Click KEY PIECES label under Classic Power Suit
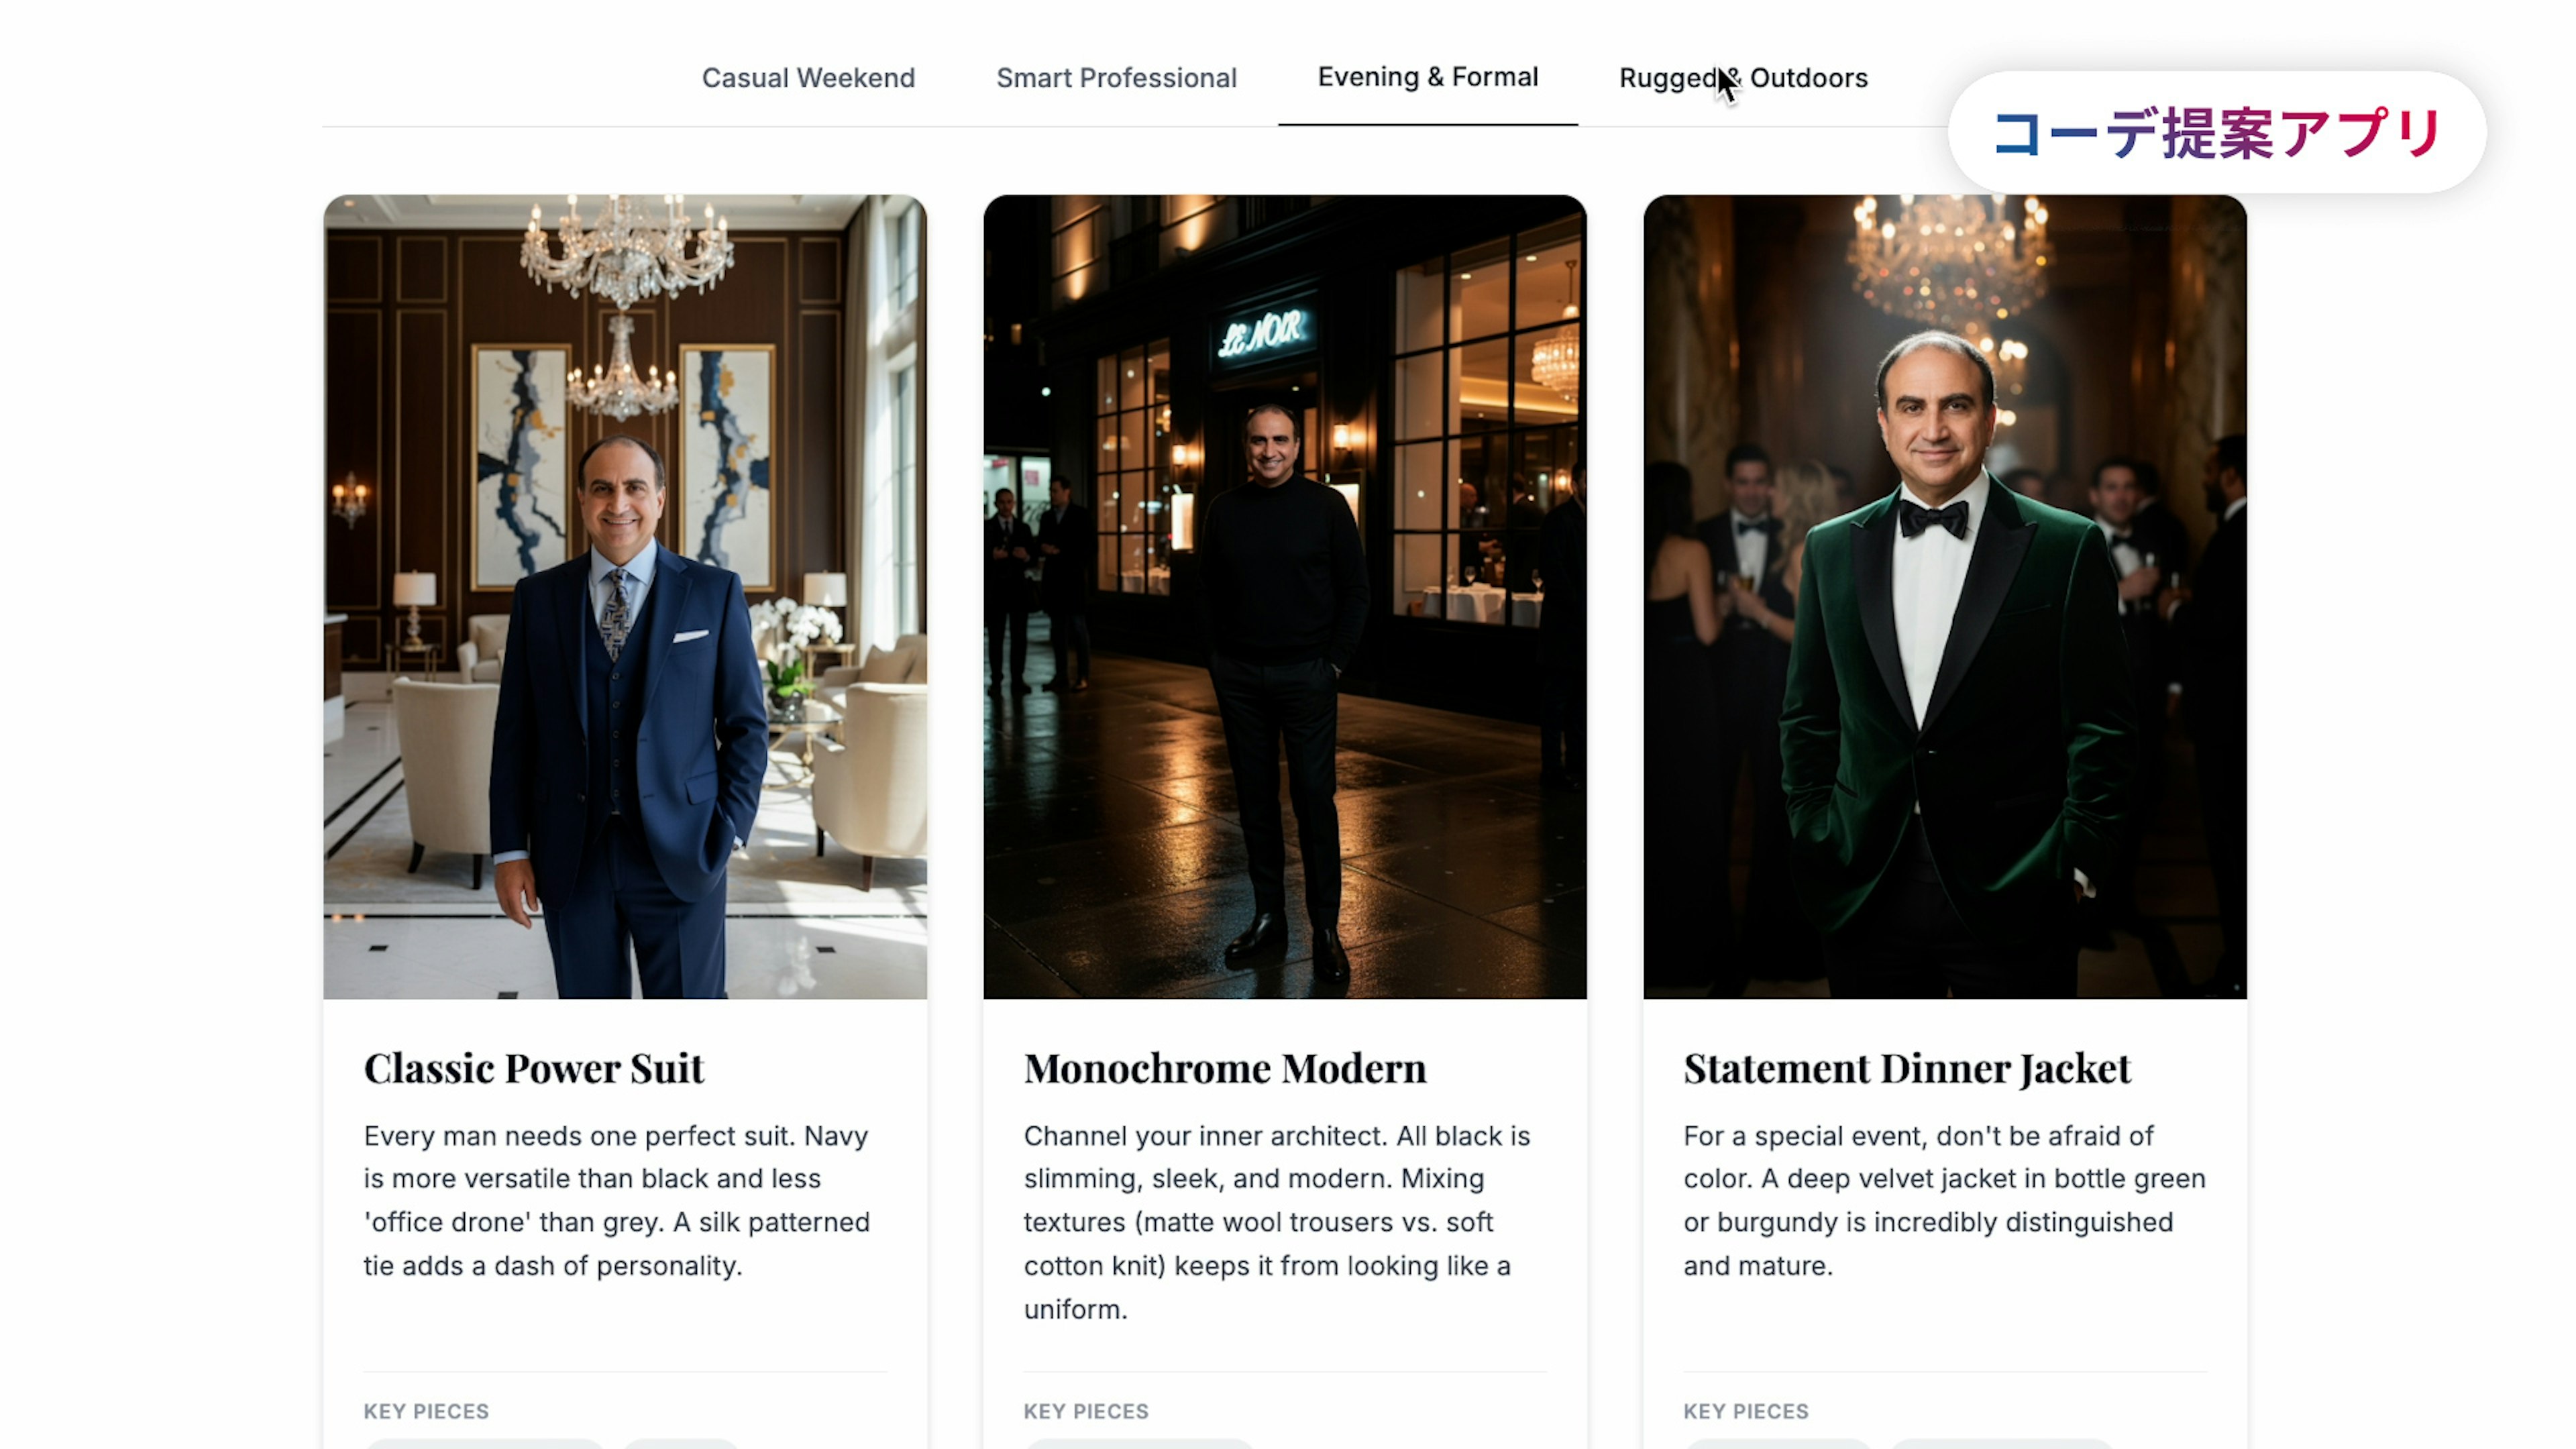The image size is (2576, 1449). point(426,1411)
